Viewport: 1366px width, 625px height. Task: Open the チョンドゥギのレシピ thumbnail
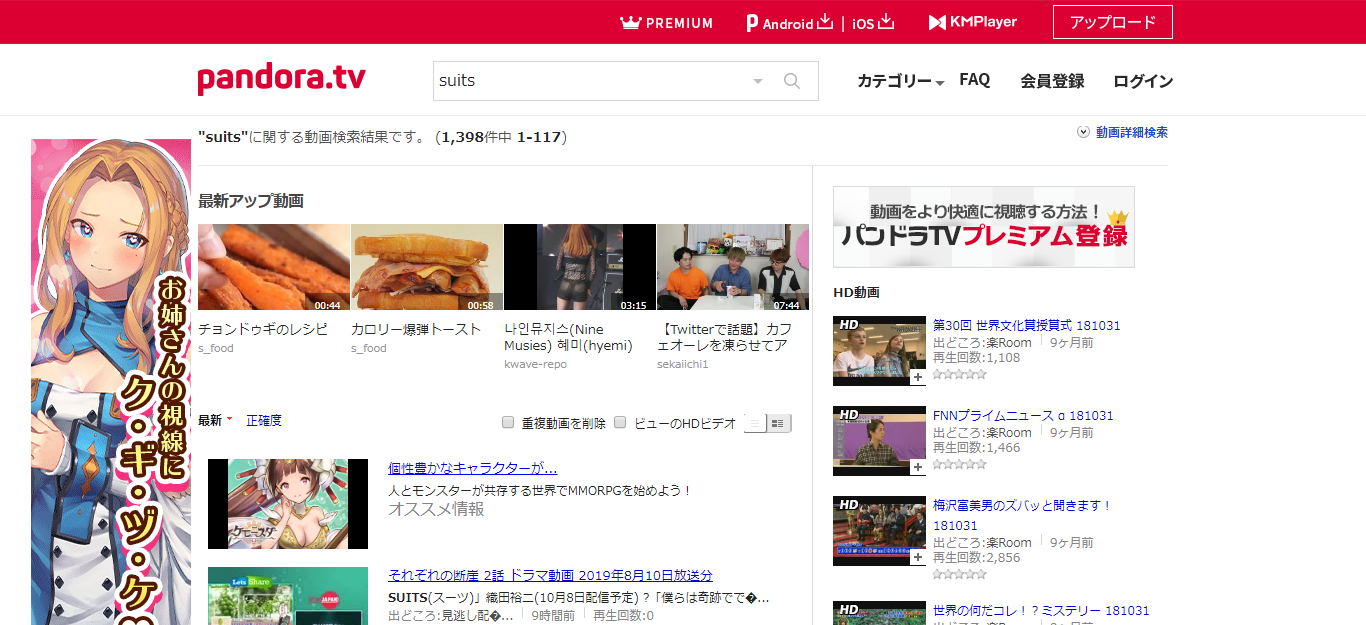[x=274, y=267]
